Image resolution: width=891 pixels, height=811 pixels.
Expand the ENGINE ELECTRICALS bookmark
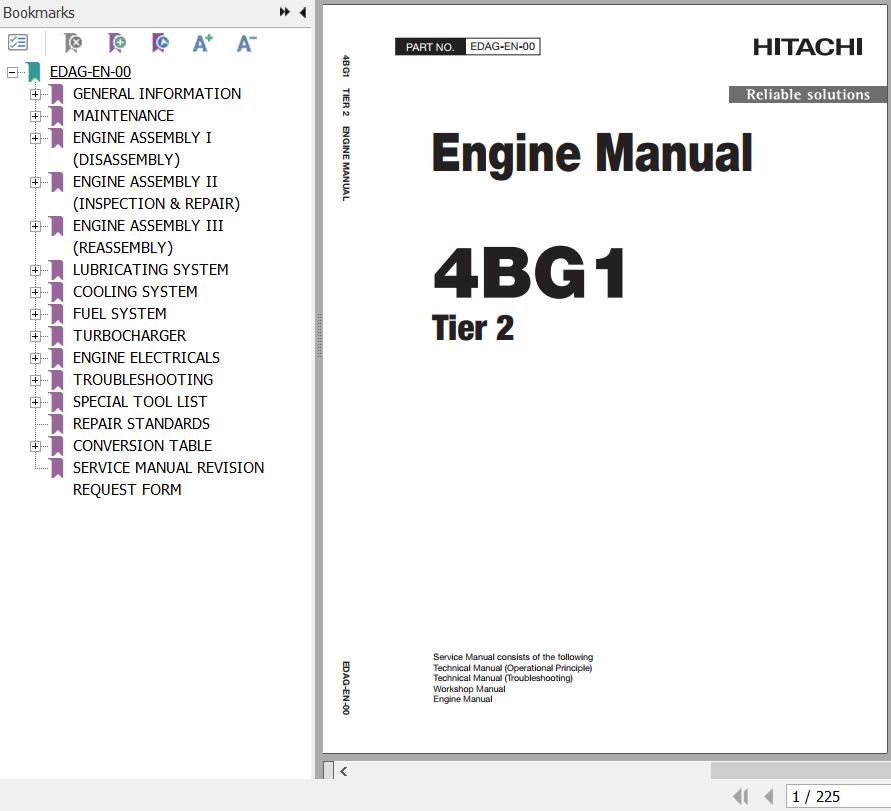(35, 358)
